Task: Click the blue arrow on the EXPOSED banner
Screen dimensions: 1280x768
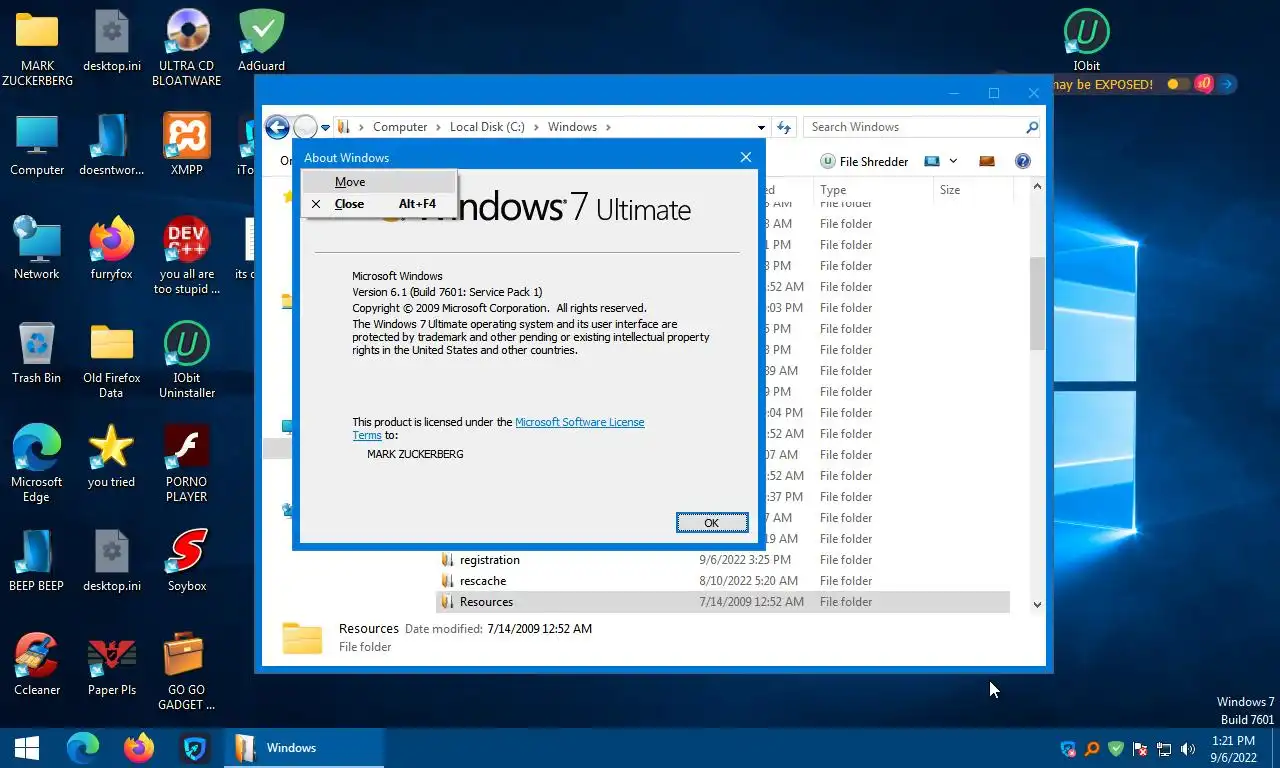Action: pos(1227,85)
